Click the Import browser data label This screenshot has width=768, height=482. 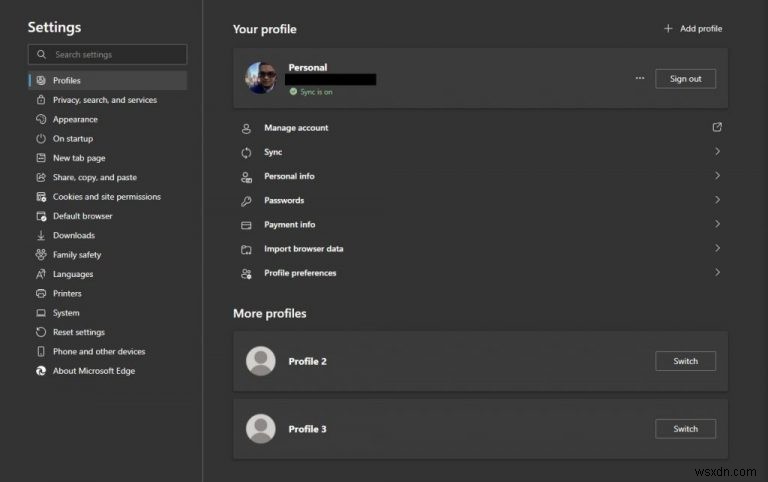(x=304, y=249)
